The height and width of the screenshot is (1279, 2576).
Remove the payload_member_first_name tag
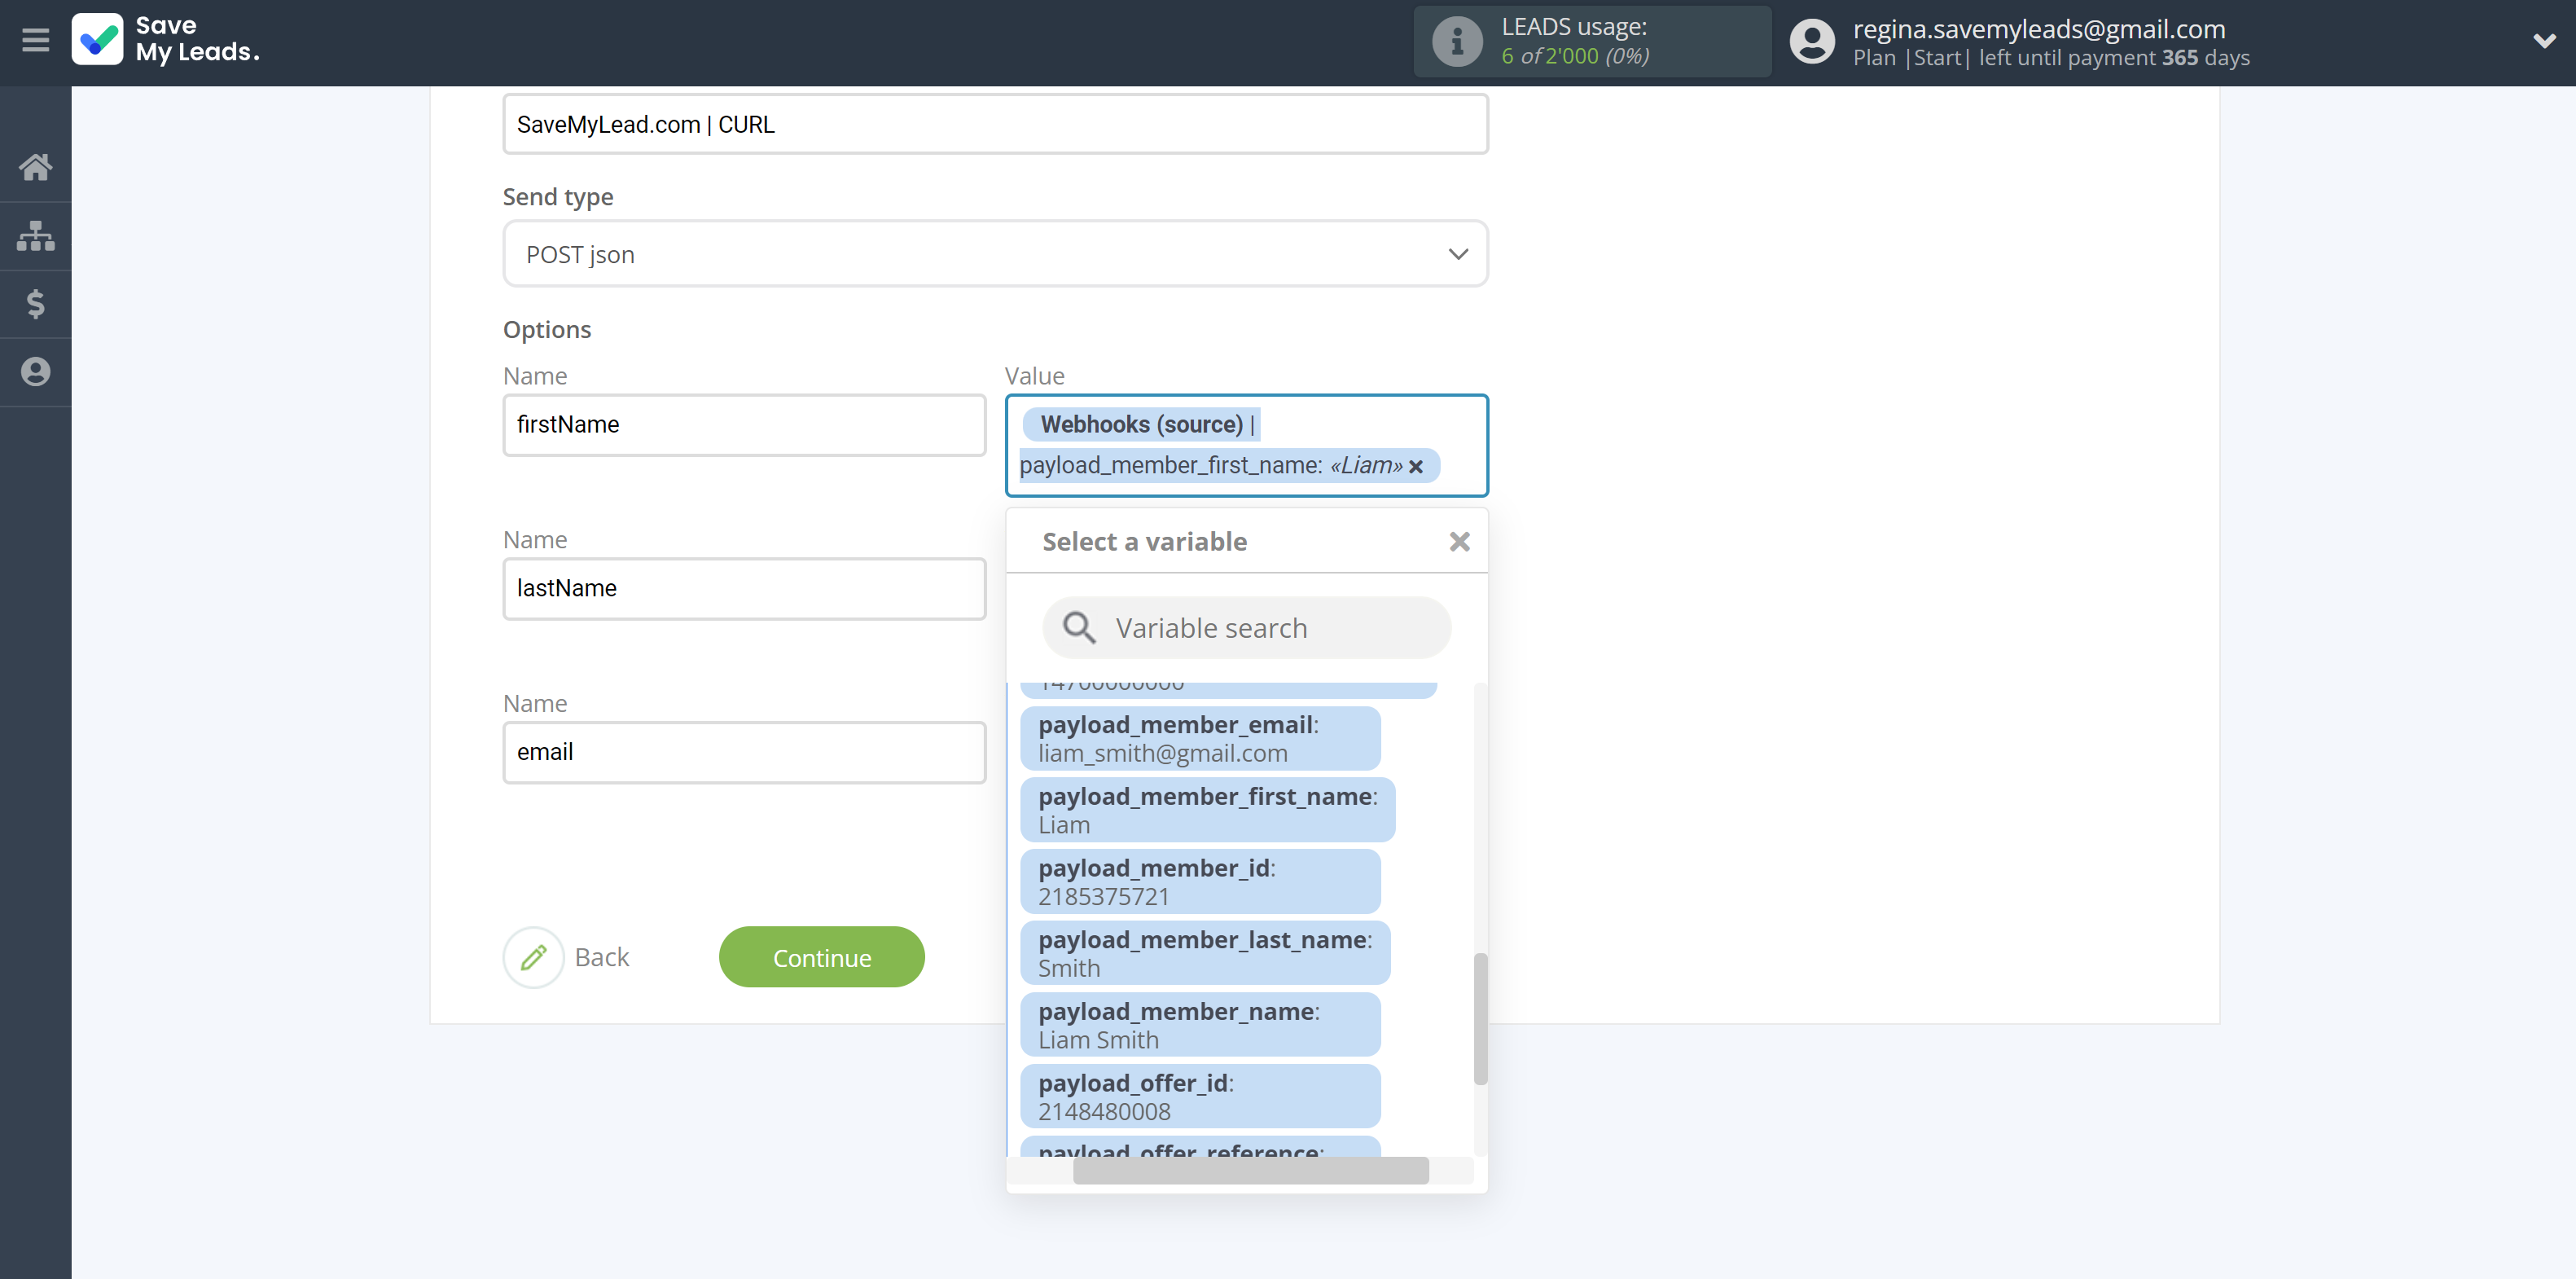click(1416, 465)
